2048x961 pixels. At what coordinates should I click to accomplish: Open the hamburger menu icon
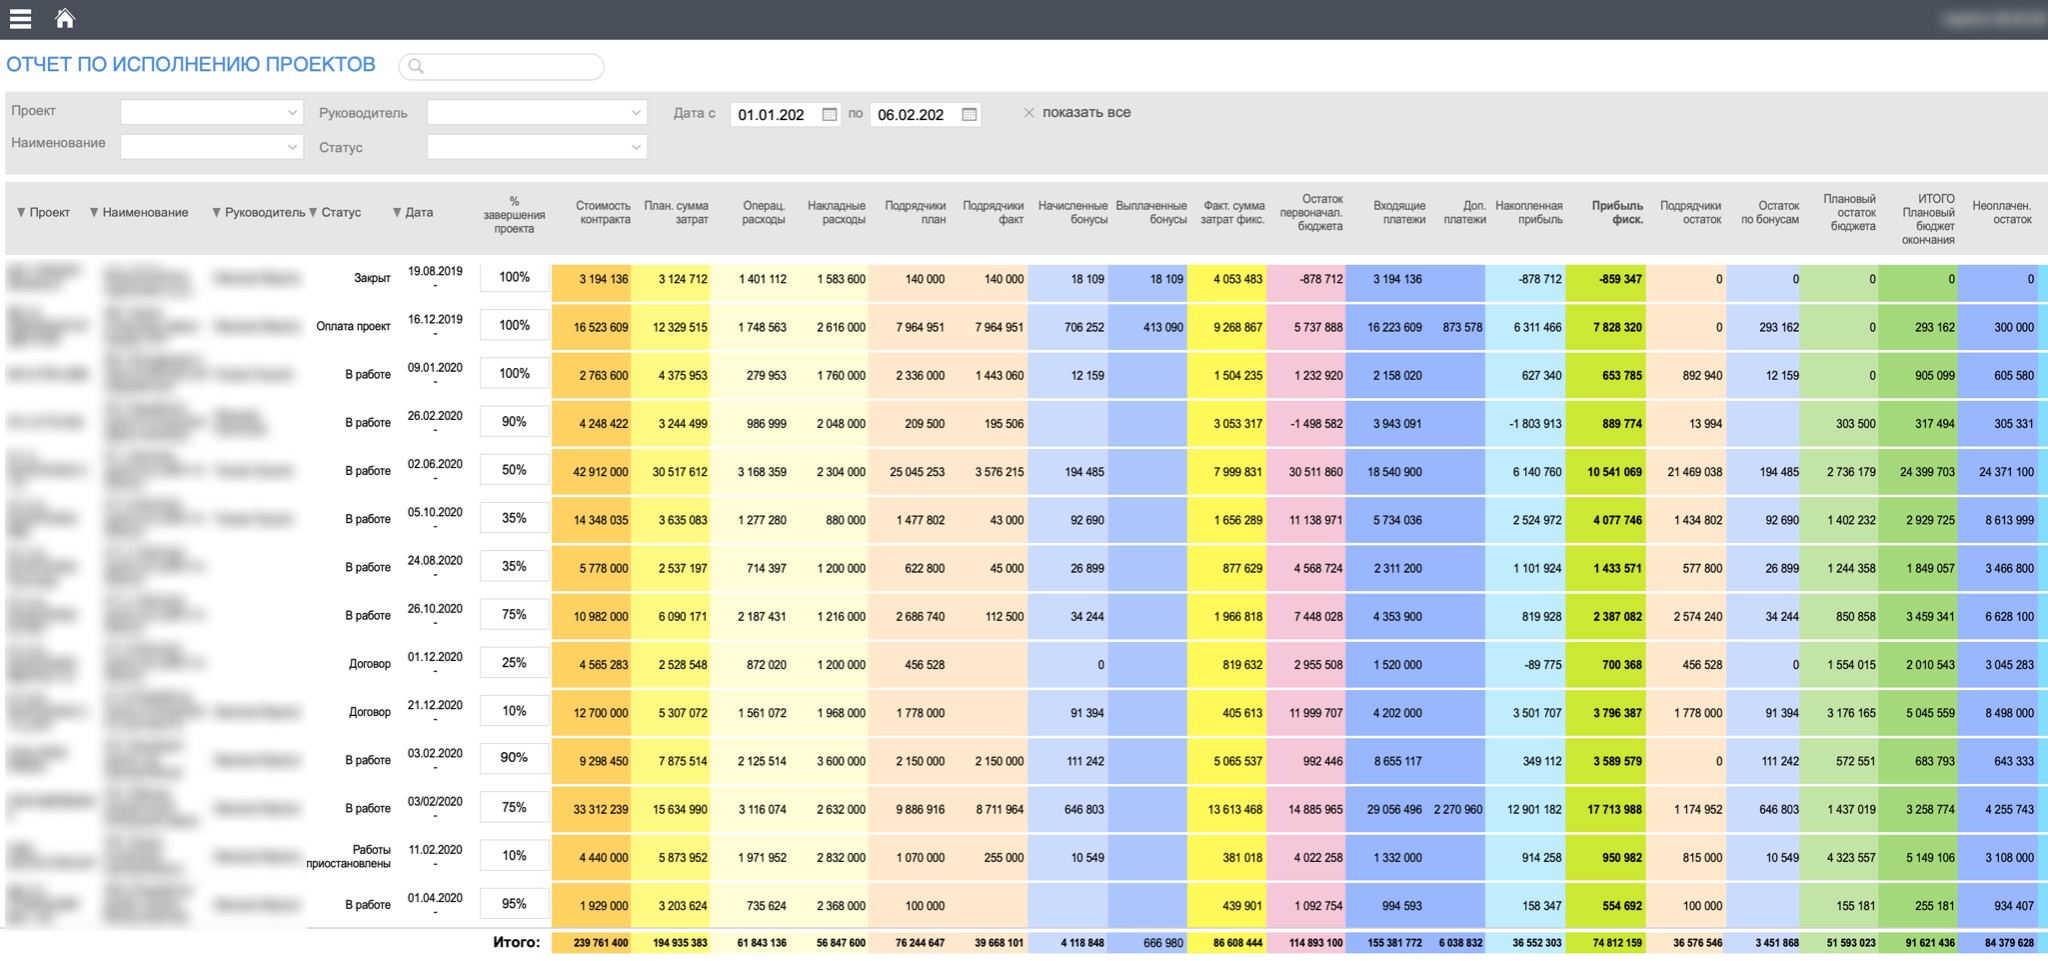click(x=20, y=19)
